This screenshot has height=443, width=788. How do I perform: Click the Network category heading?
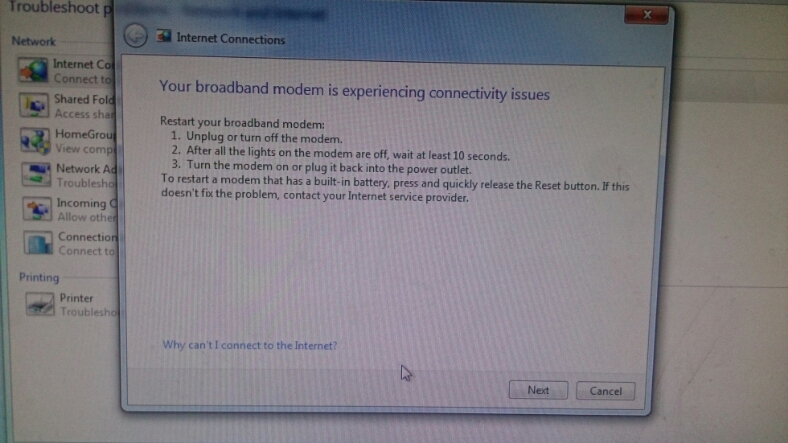point(34,41)
